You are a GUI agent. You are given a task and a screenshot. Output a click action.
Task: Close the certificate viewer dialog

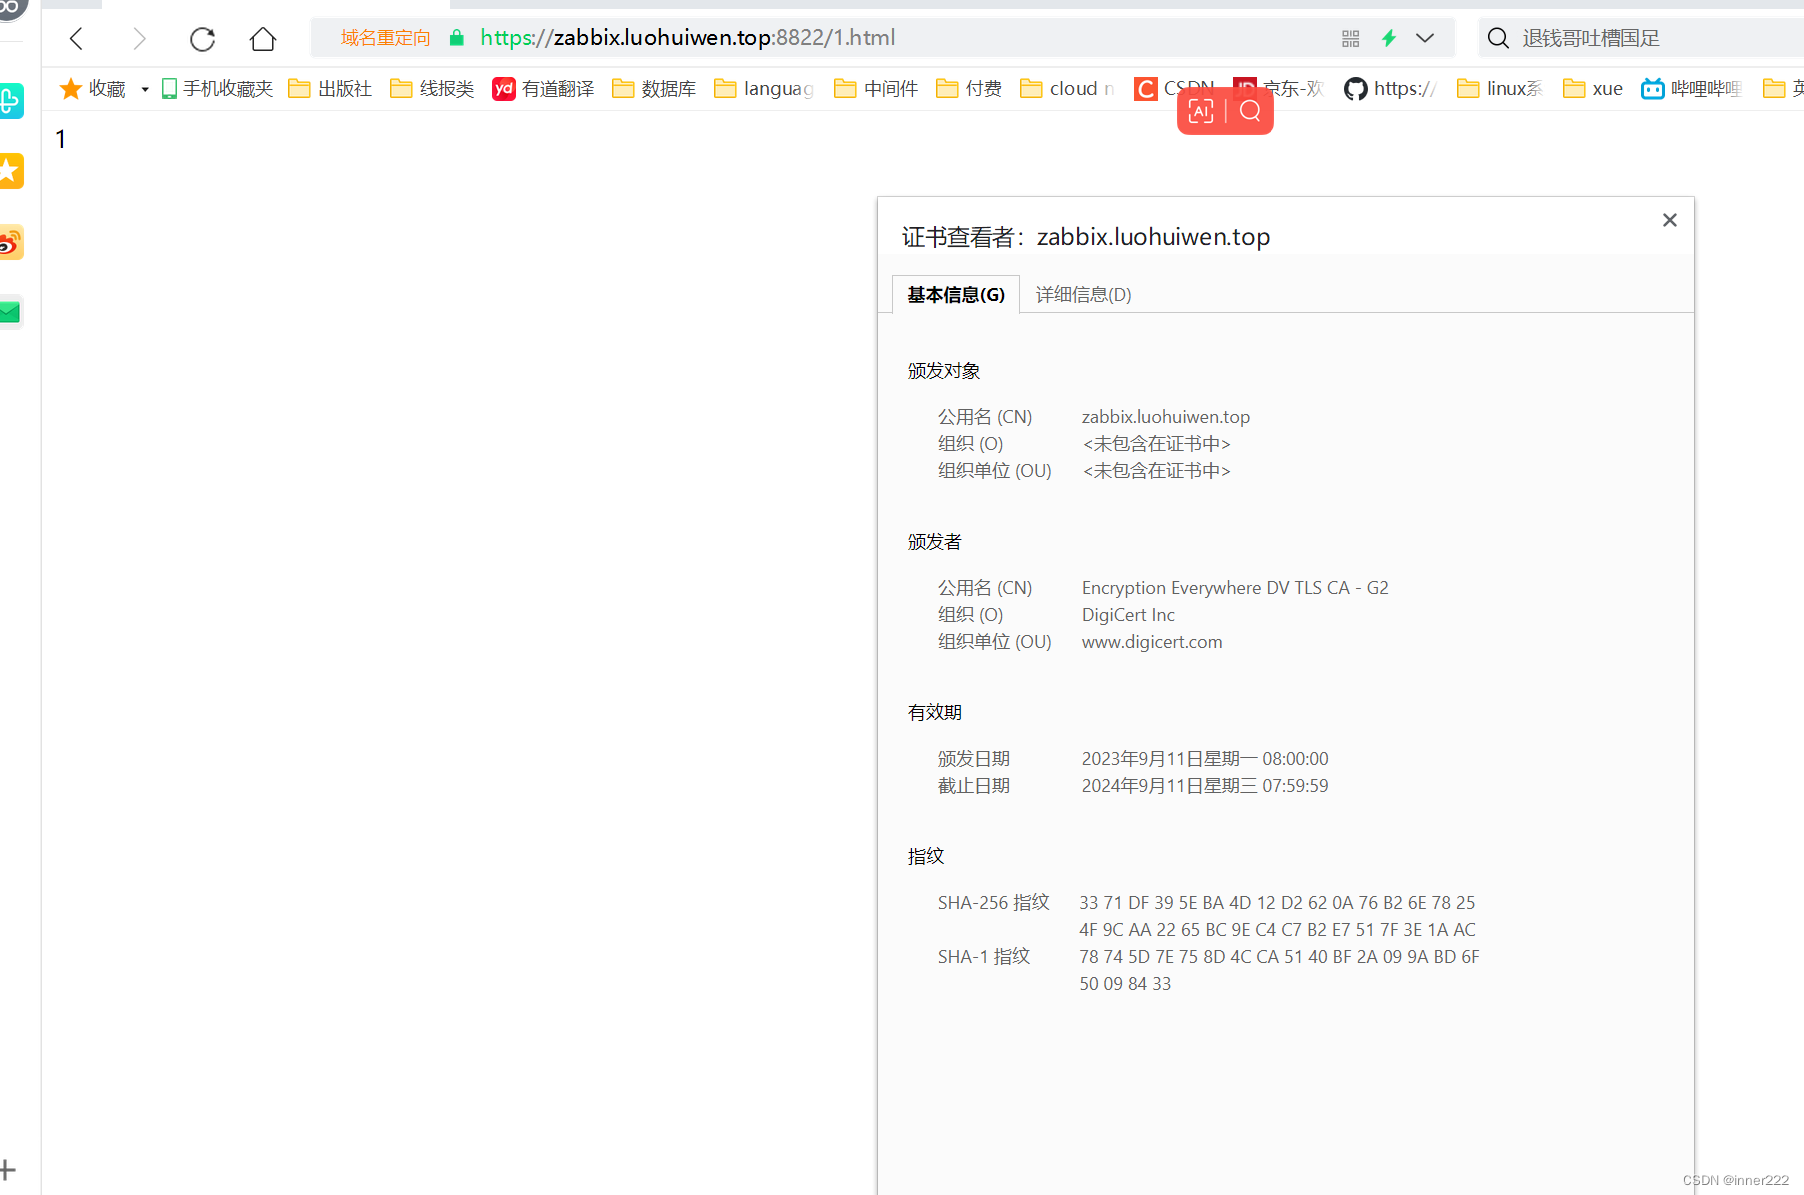1669,220
